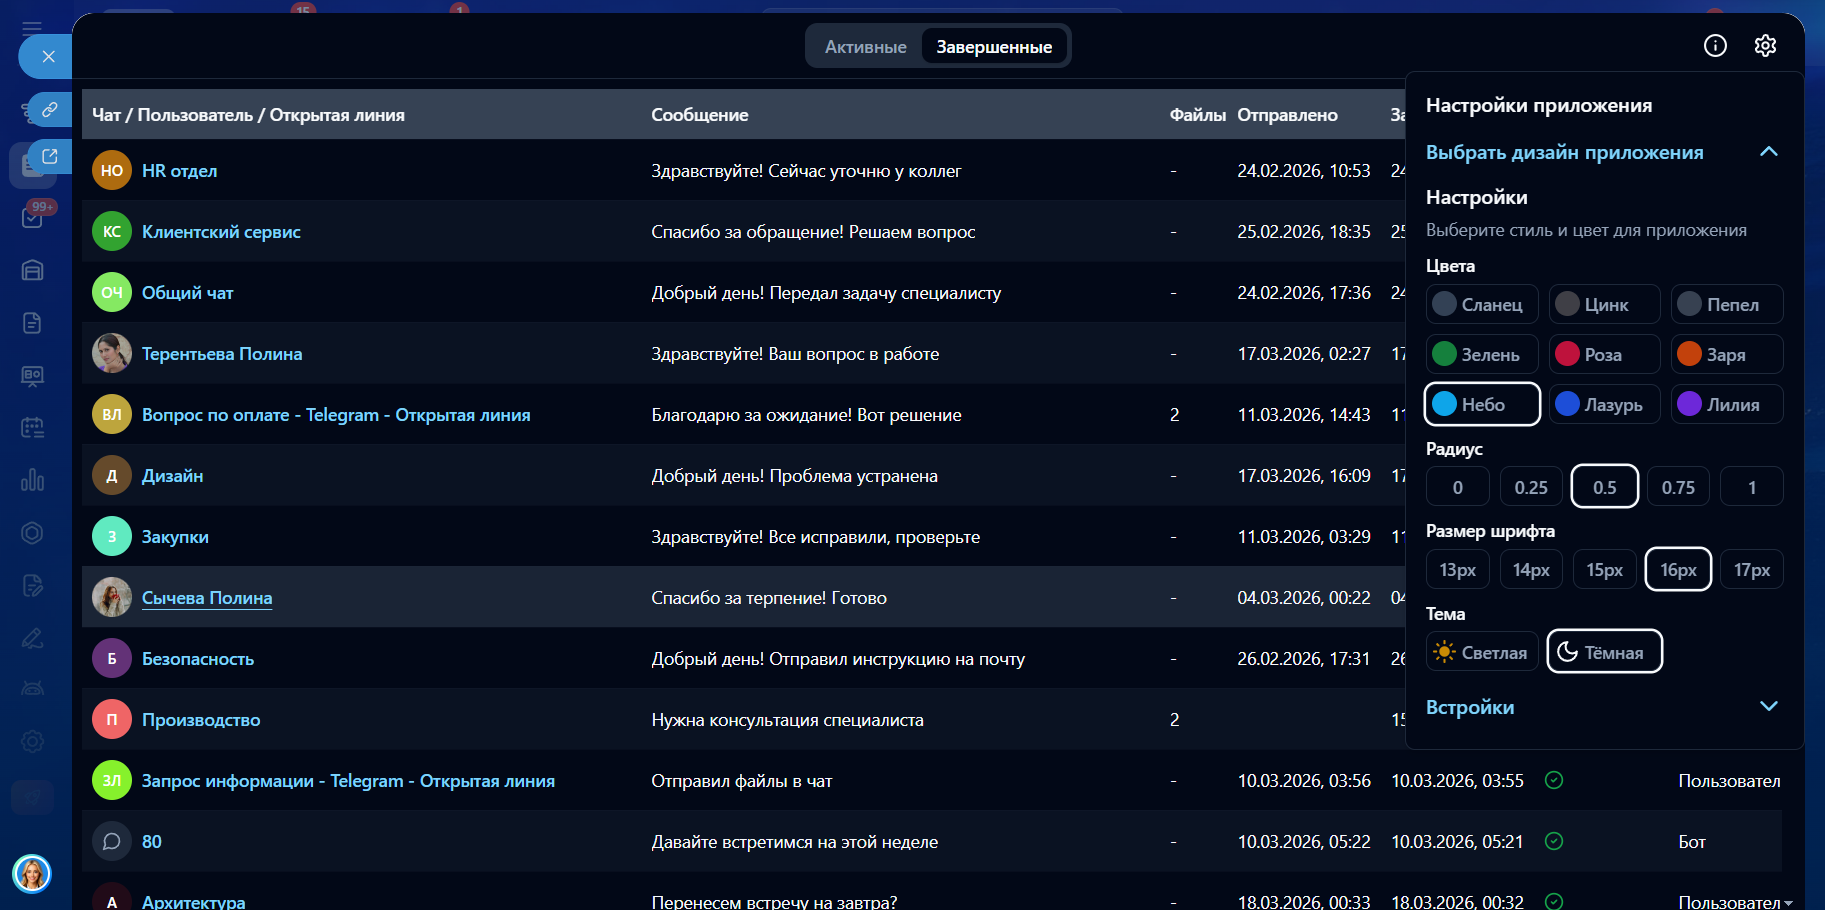Select the Светлая theme option

tap(1482, 653)
